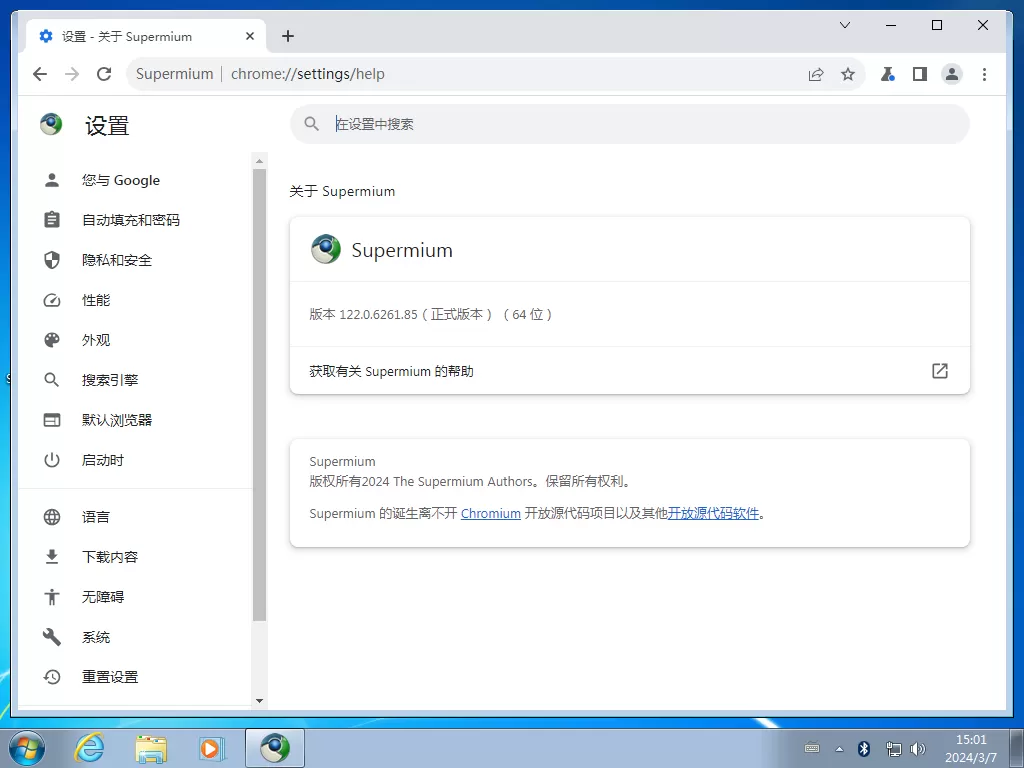Open the tab search chevron at top right
The width and height of the screenshot is (1024, 768).
click(844, 25)
